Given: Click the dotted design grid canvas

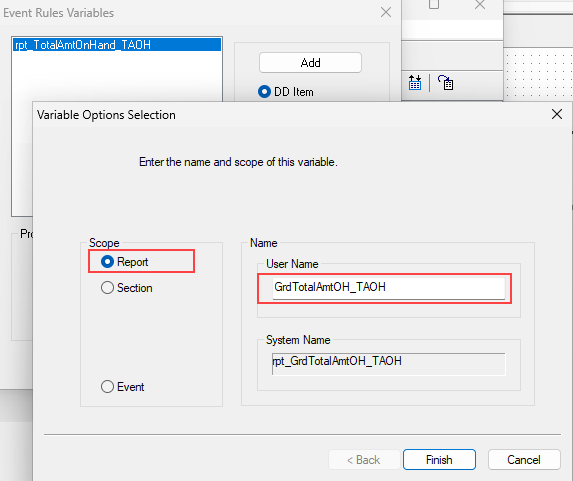Looking at the screenshot, I should (539, 75).
